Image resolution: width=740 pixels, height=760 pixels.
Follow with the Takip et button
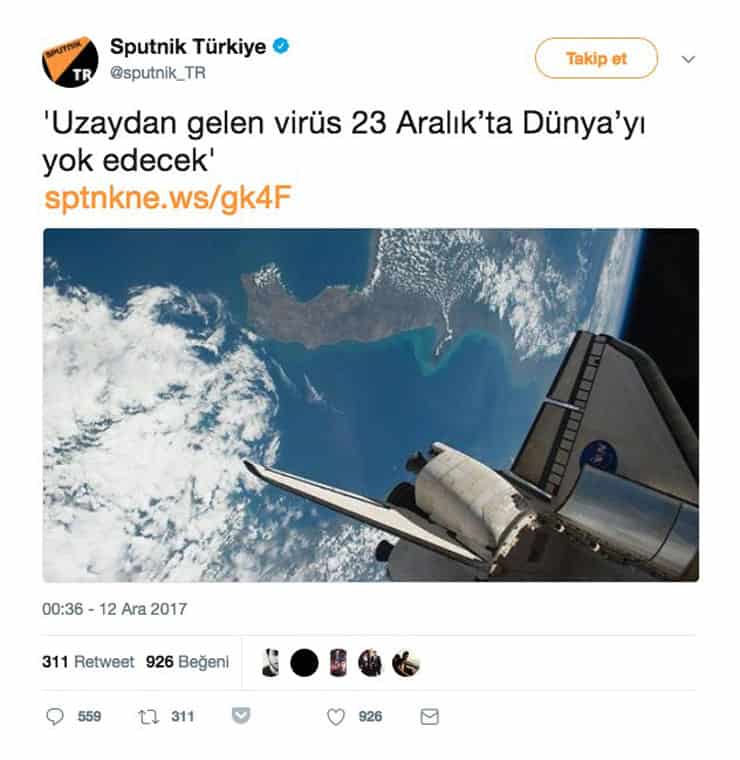pos(596,58)
